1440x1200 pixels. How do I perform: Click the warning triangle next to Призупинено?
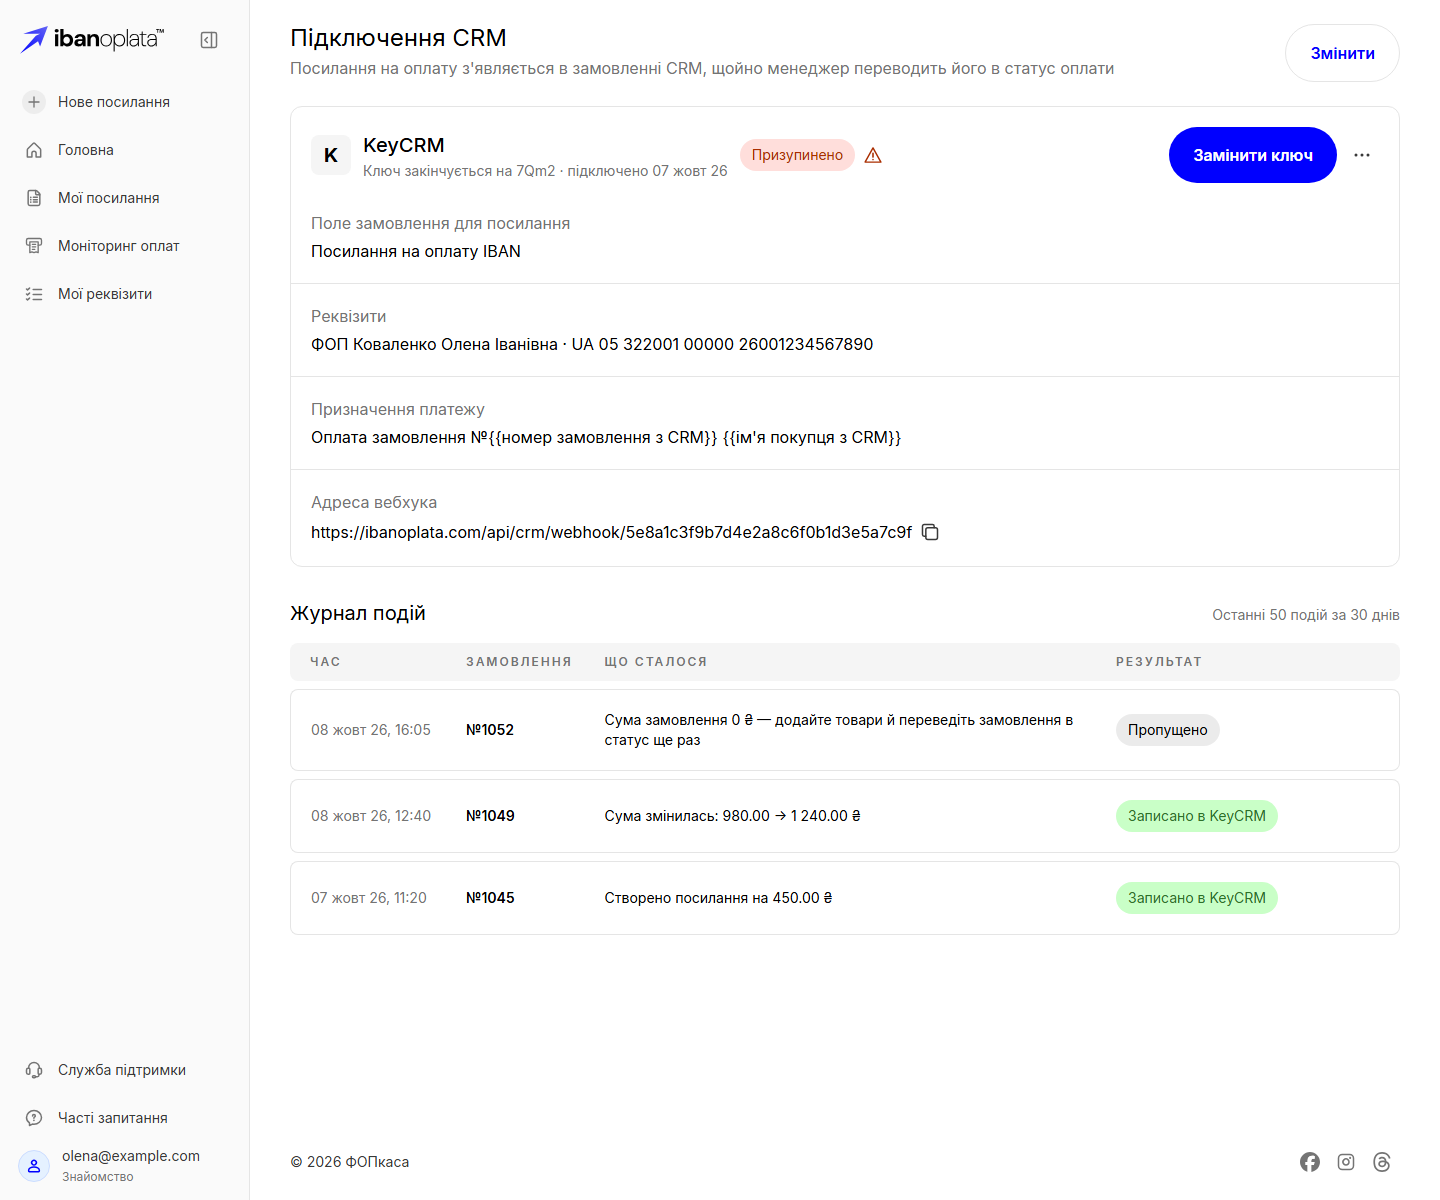(873, 155)
